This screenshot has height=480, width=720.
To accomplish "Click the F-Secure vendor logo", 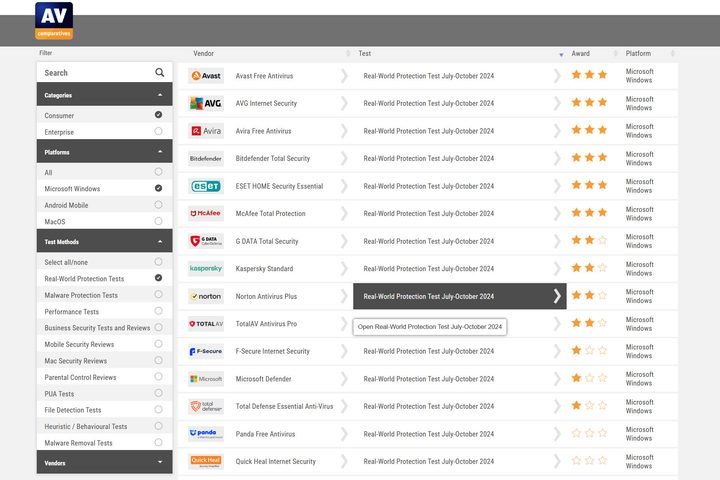I will 206,351.
